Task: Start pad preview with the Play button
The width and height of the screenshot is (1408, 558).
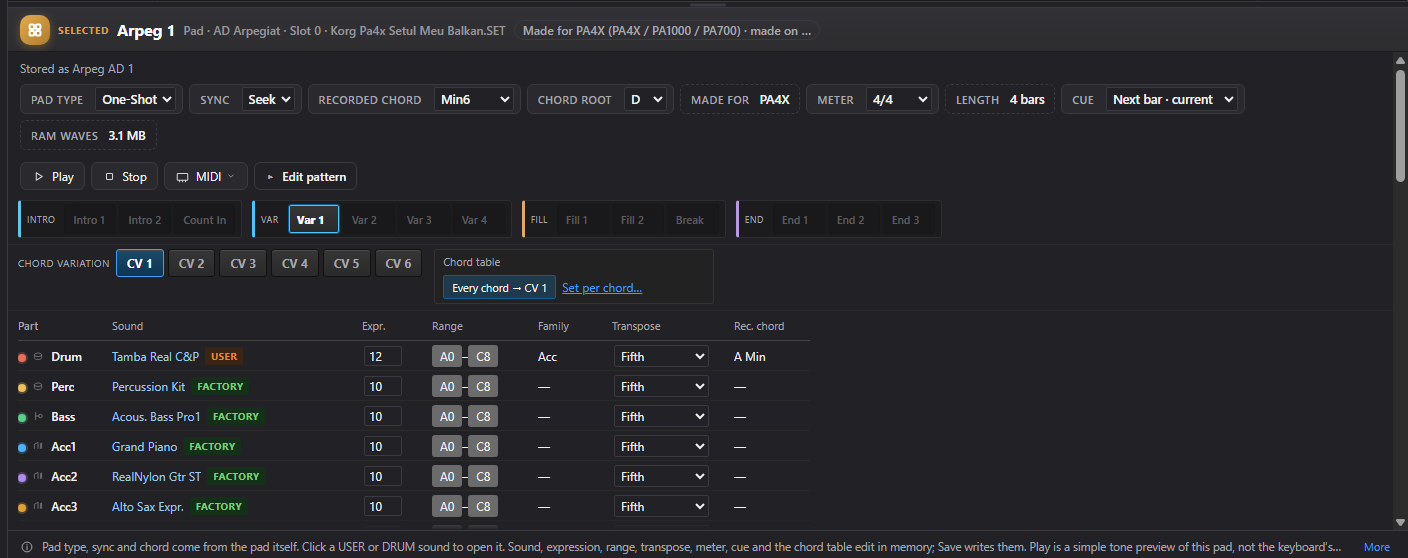Action: point(53,177)
